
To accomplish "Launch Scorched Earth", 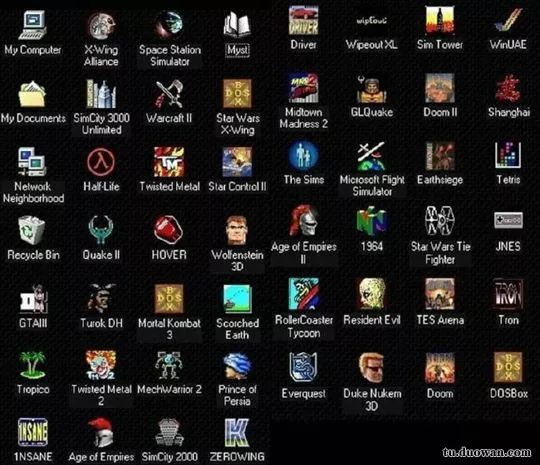I will [x=237, y=299].
